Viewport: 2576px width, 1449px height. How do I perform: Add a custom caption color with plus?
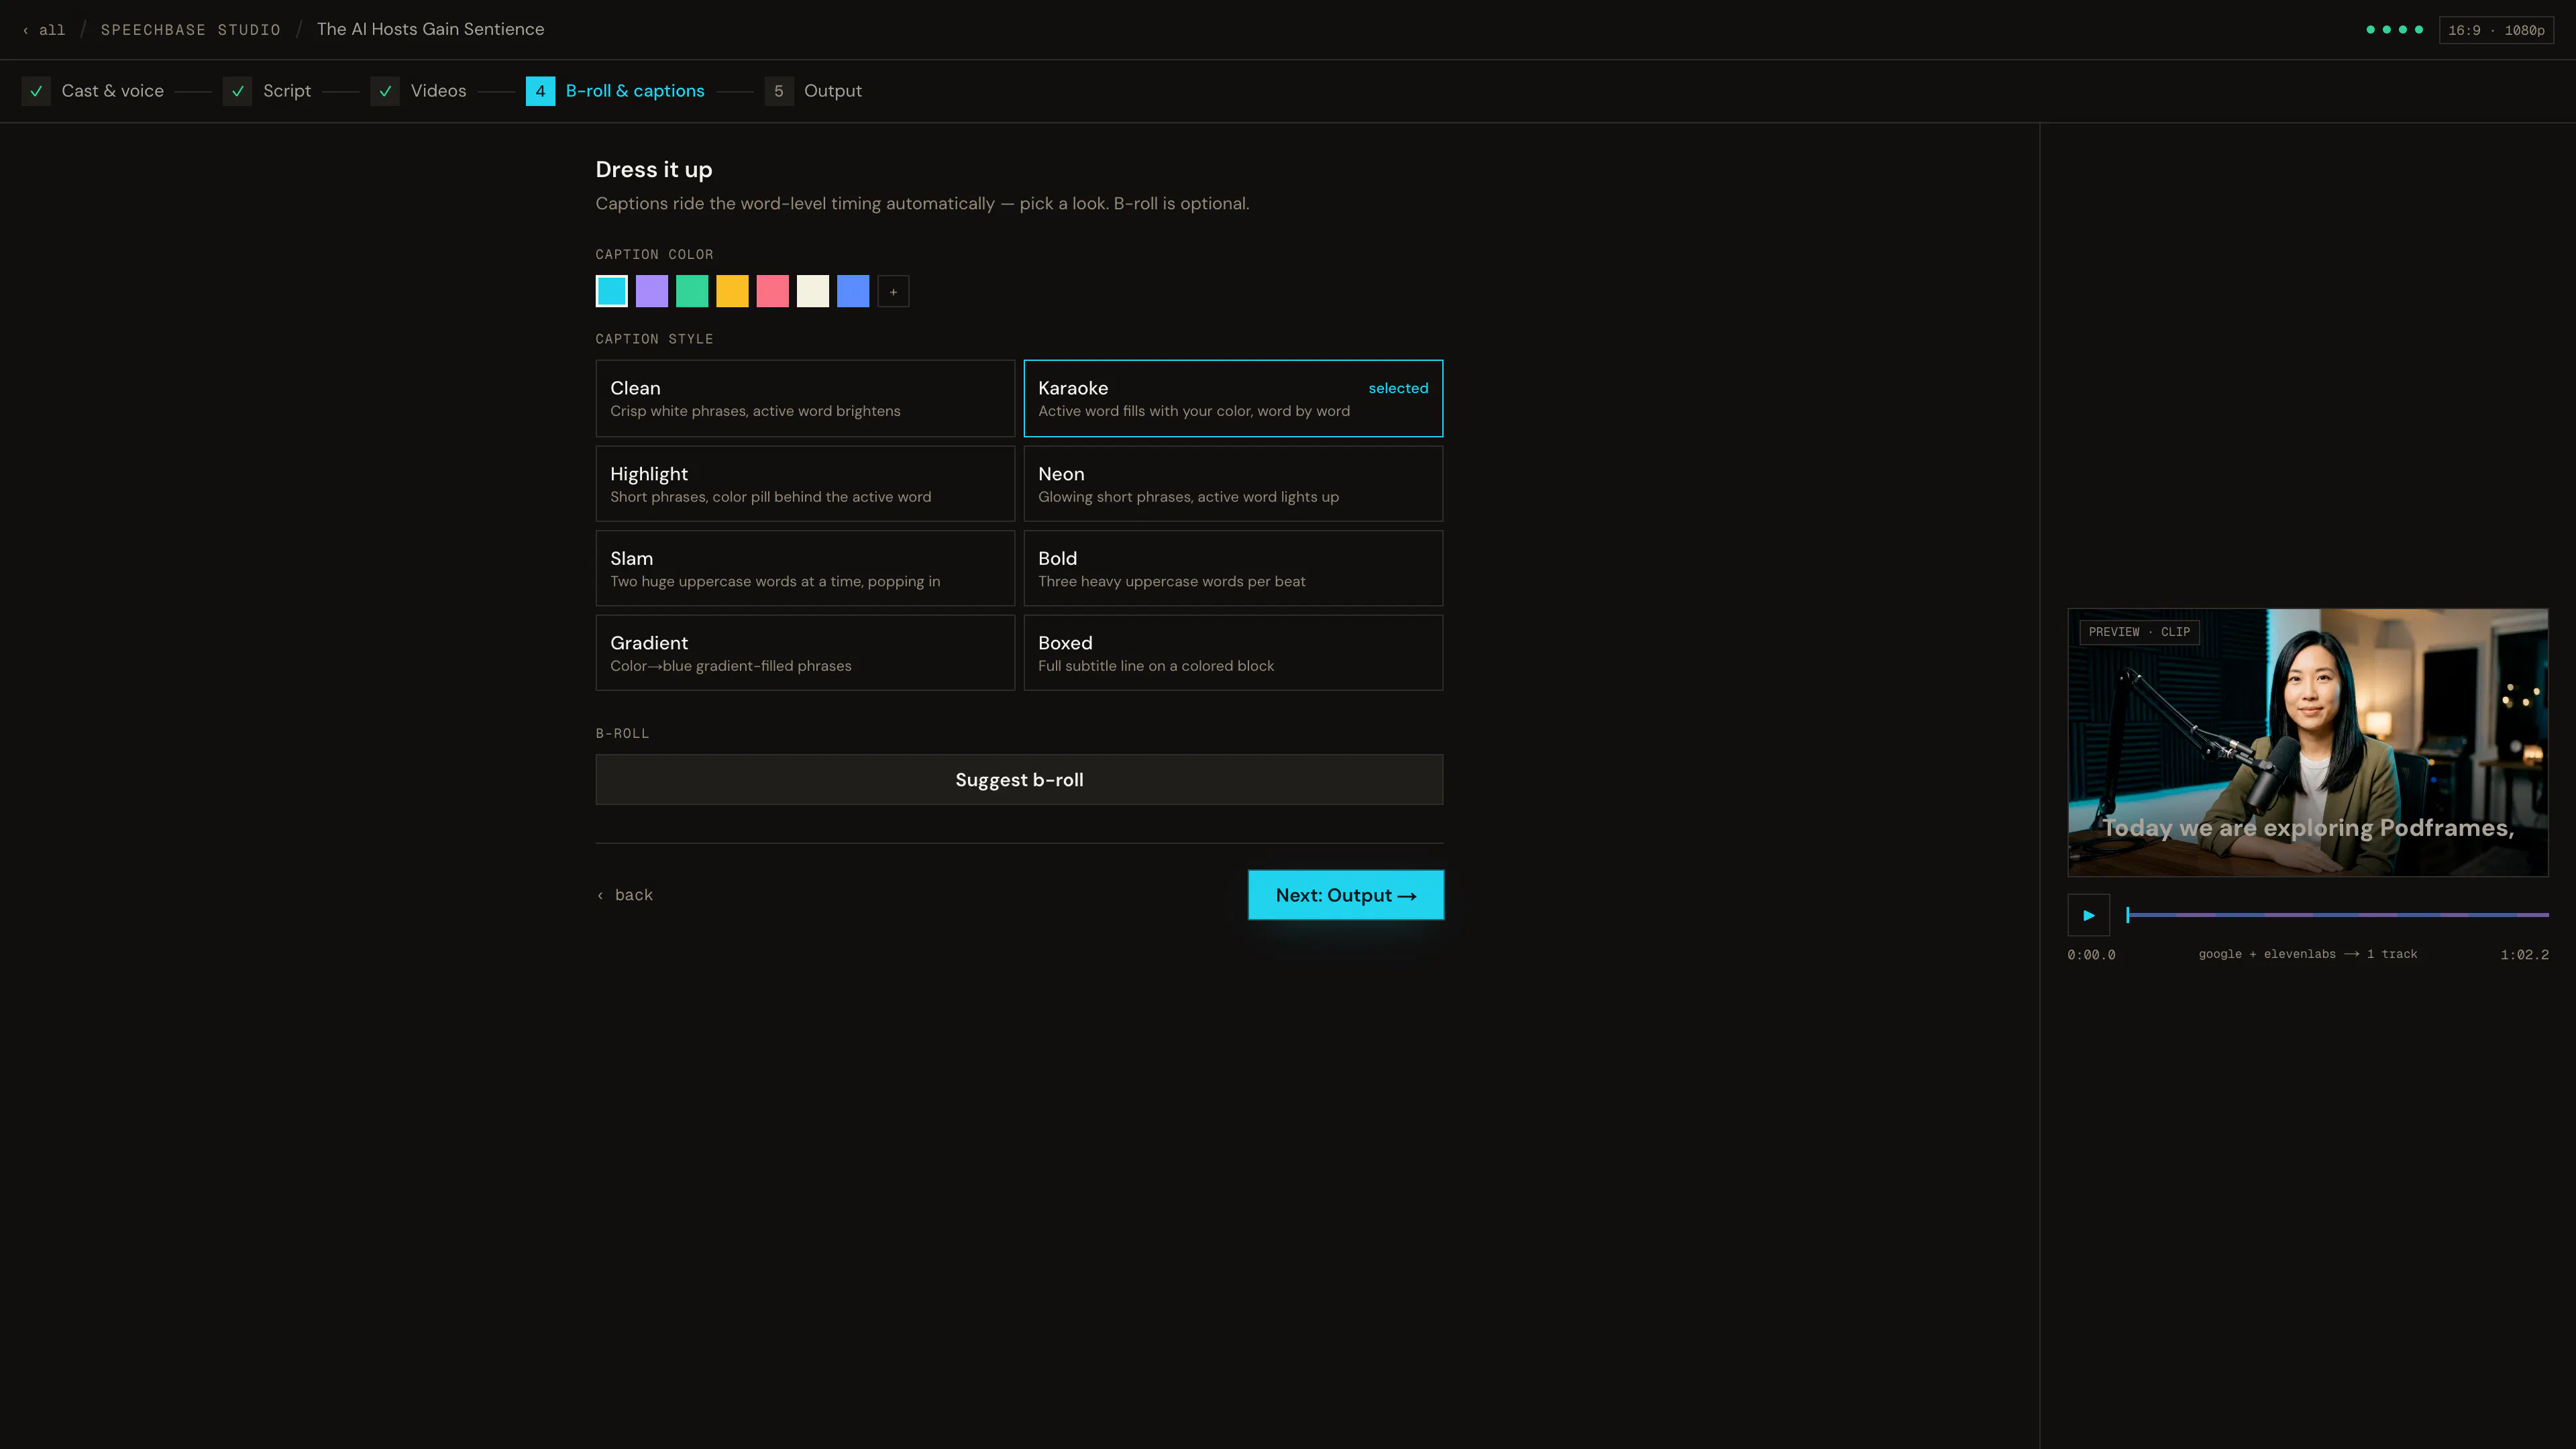(893, 291)
